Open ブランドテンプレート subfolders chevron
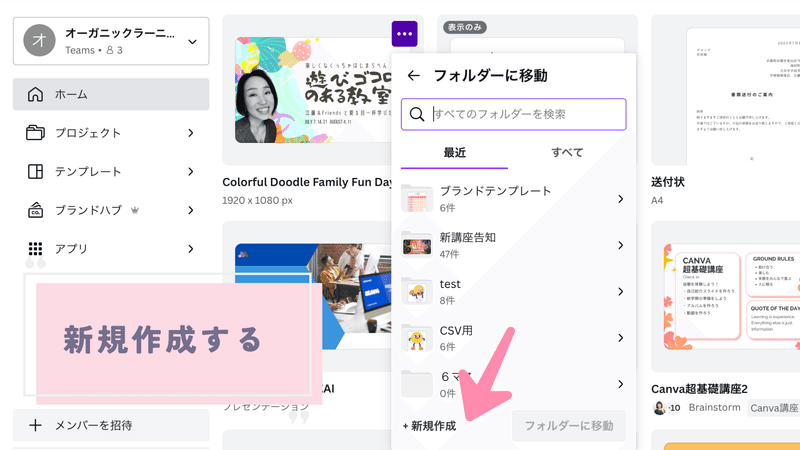 [x=620, y=199]
